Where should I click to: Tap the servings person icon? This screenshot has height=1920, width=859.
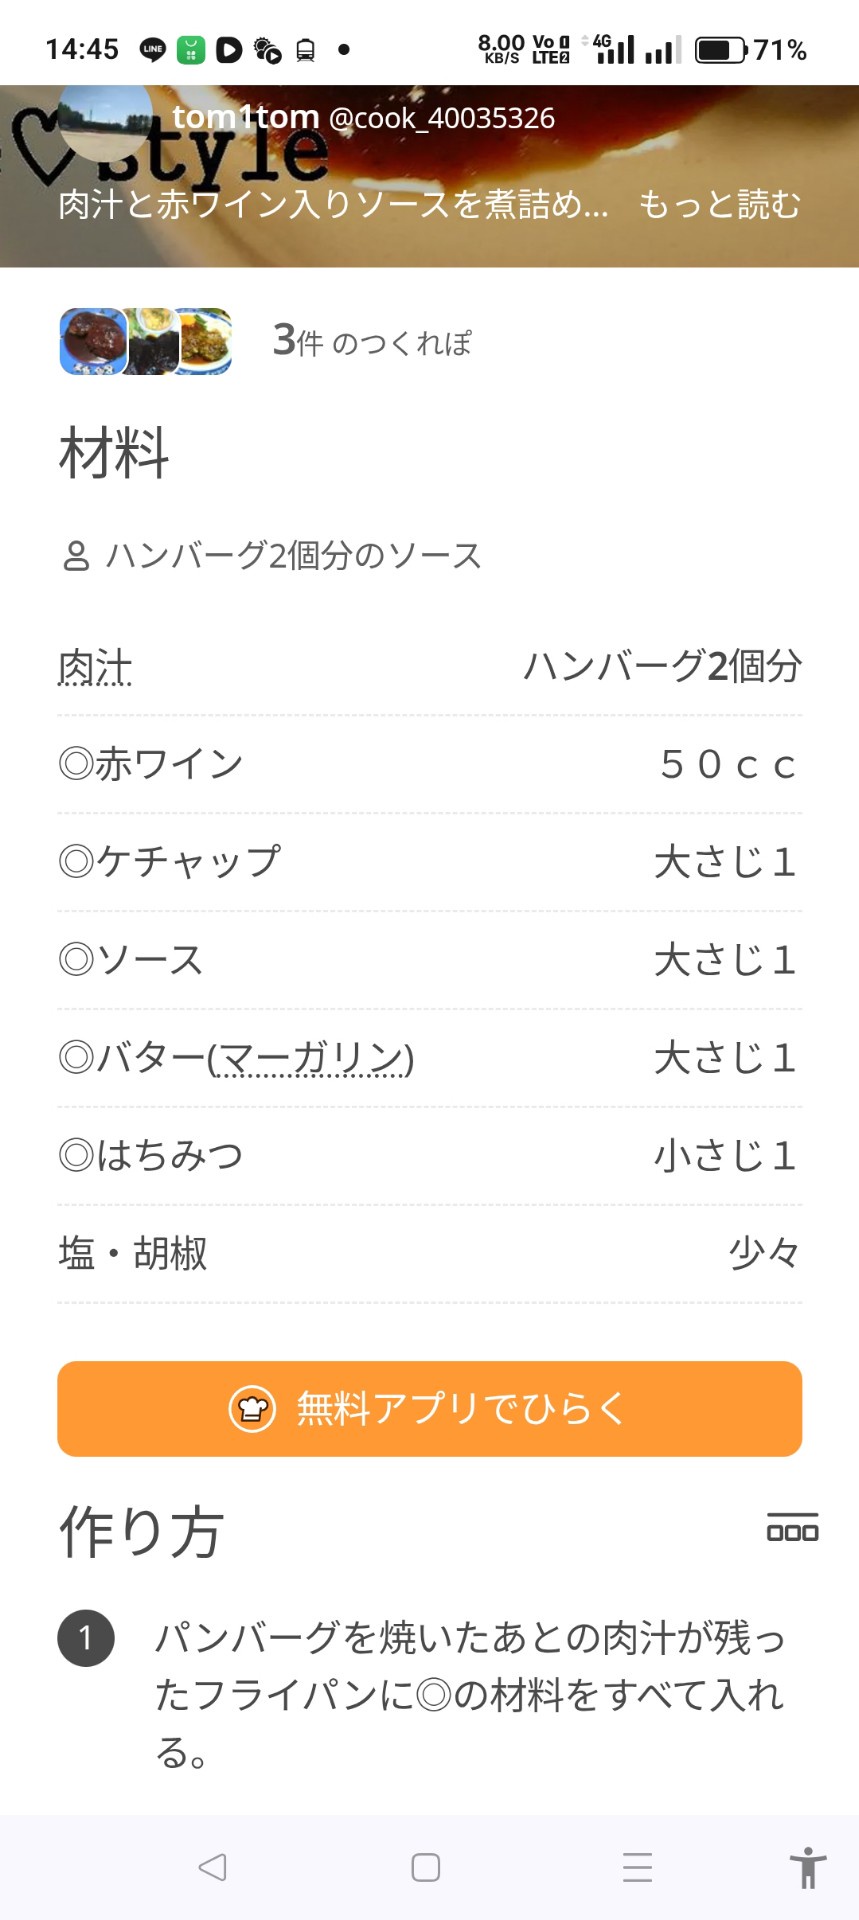(x=76, y=556)
